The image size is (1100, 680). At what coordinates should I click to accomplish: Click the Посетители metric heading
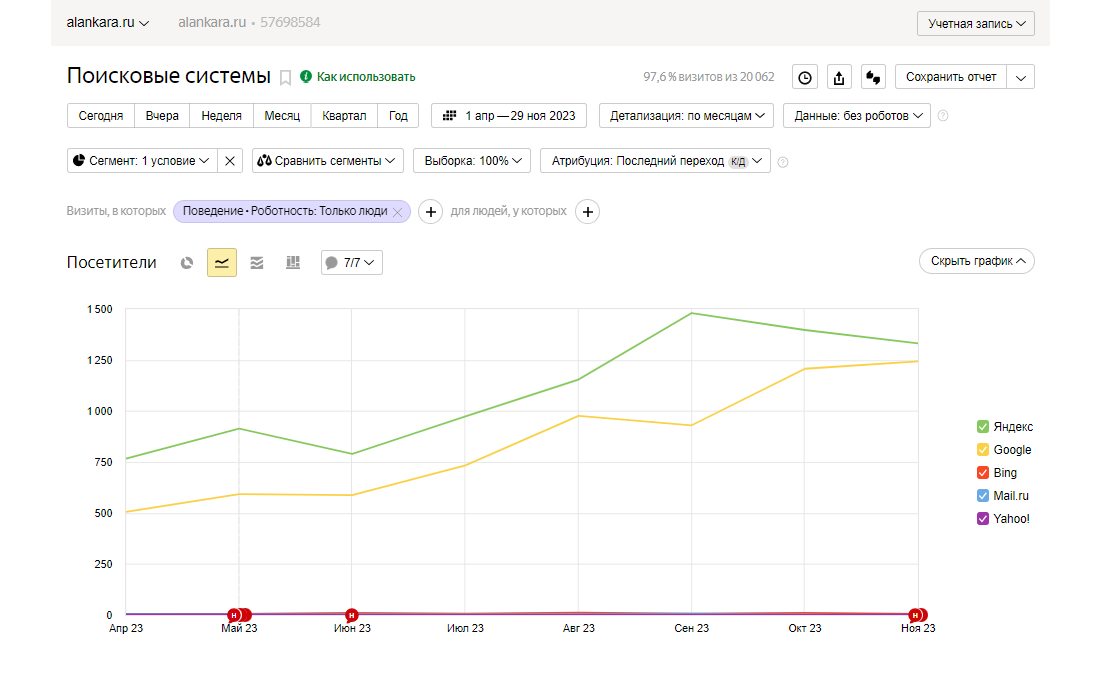point(112,262)
